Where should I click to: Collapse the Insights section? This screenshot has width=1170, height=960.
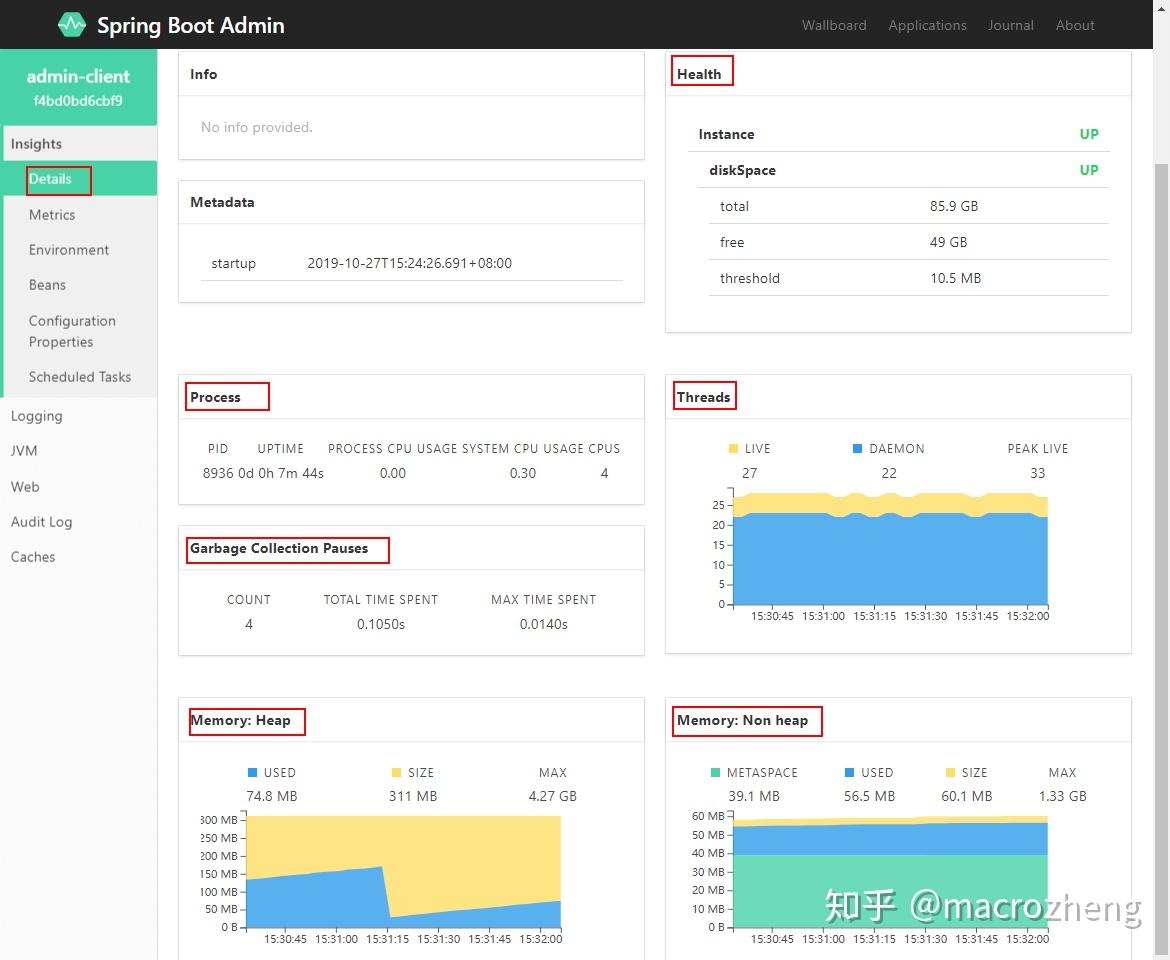[36, 143]
